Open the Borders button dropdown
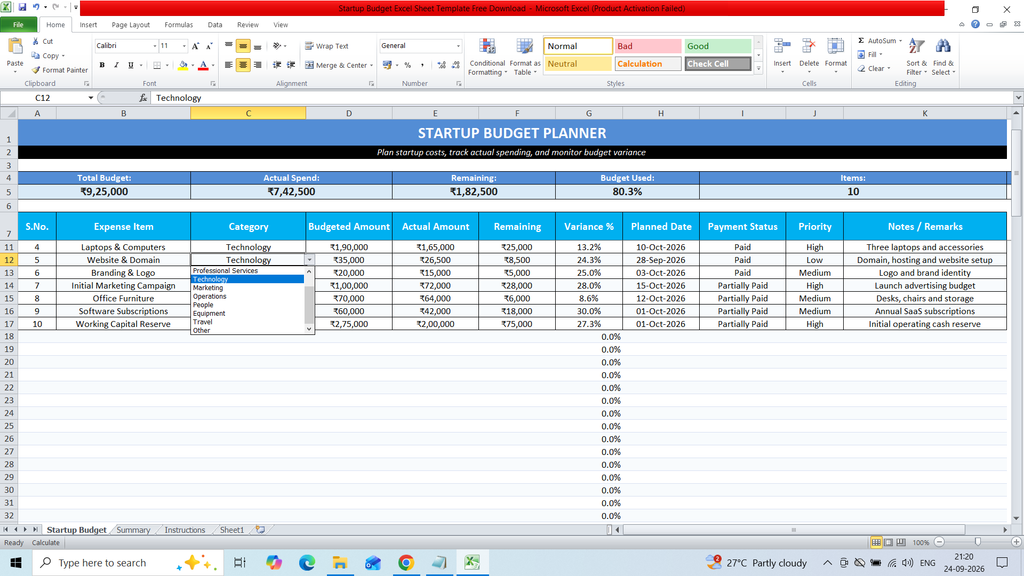This screenshot has width=1024, height=576. point(167,65)
